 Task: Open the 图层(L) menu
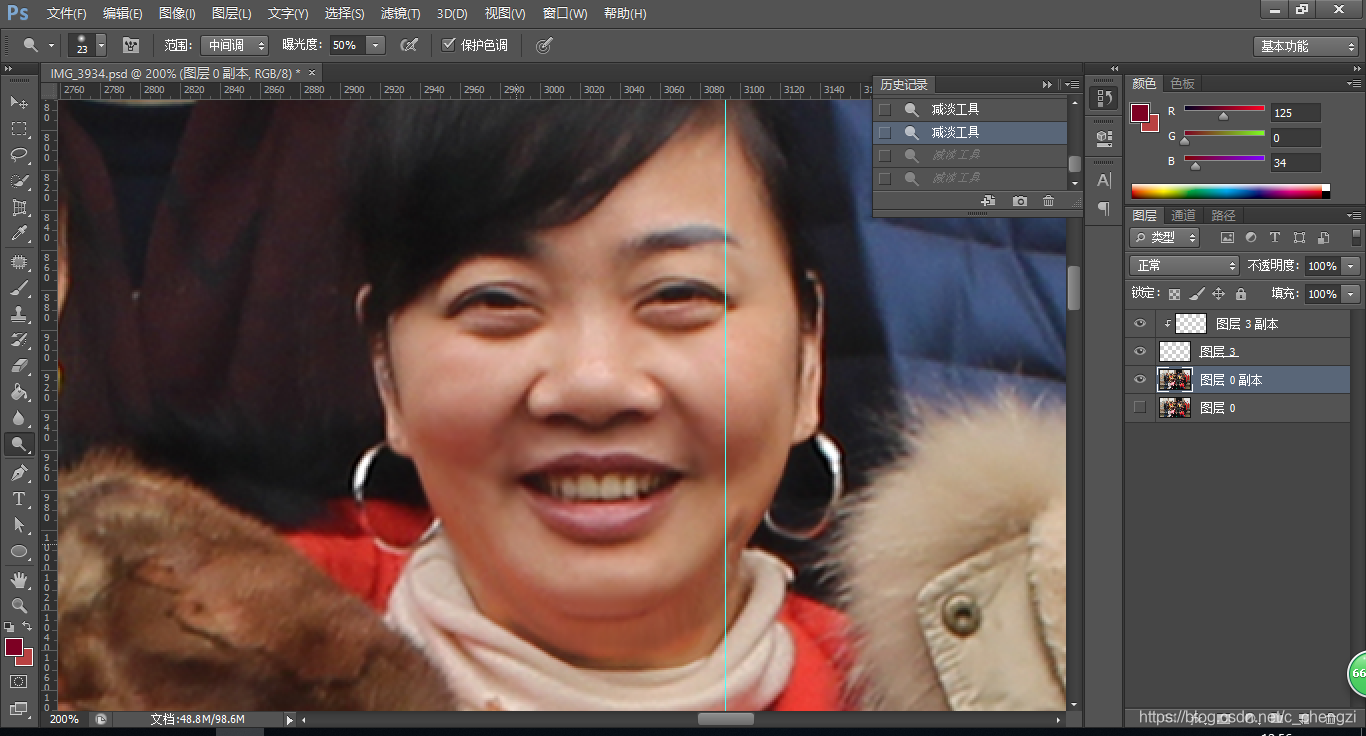[x=232, y=14]
